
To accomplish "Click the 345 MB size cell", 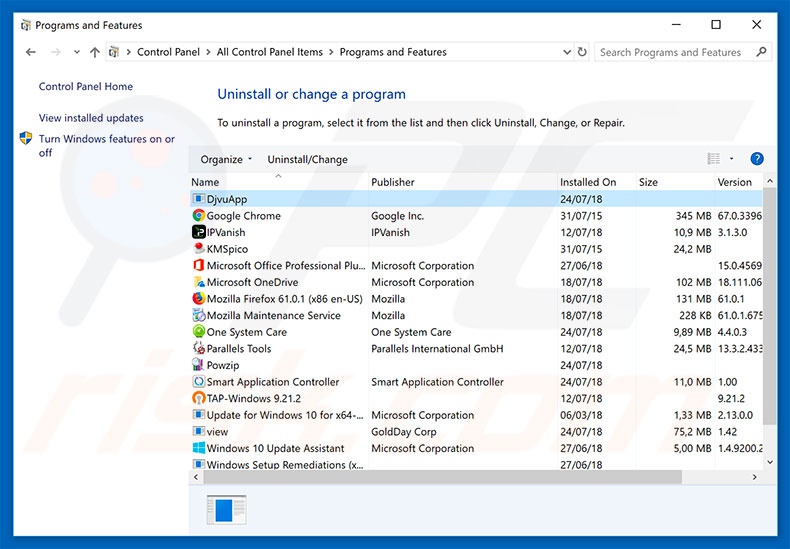I will pos(693,216).
